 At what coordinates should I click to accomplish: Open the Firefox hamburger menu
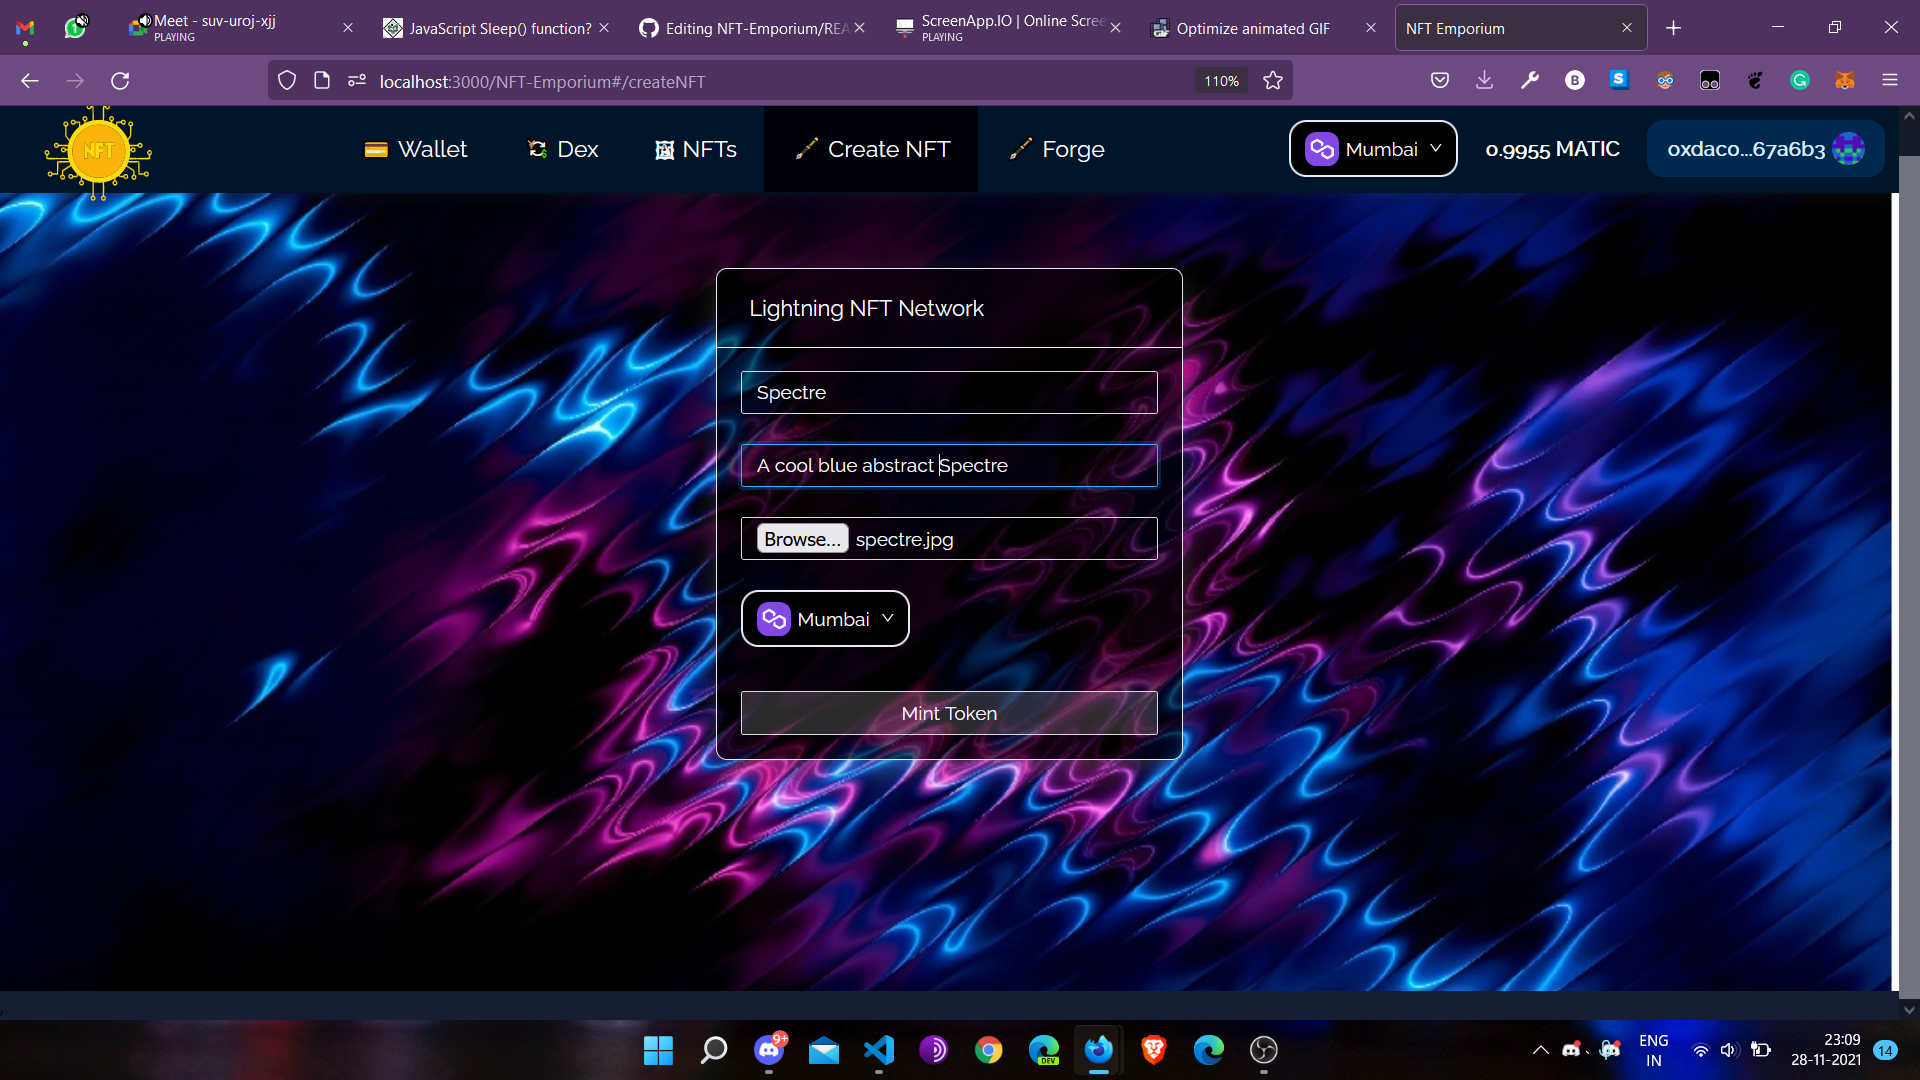pyautogui.click(x=1889, y=81)
